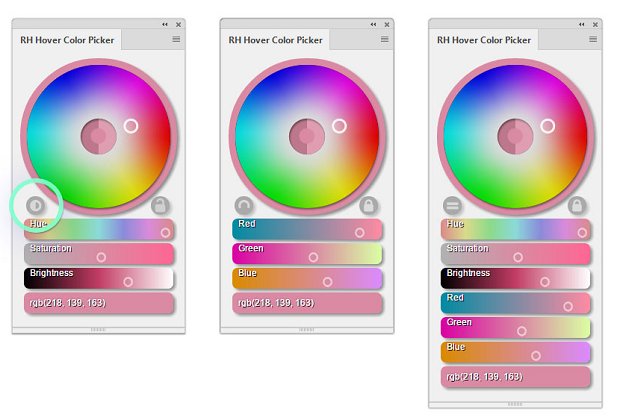Toggle the unlocked padlock icon in left panel
The width and height of the screenshot is (620, 417).
[x=160, y=206]
